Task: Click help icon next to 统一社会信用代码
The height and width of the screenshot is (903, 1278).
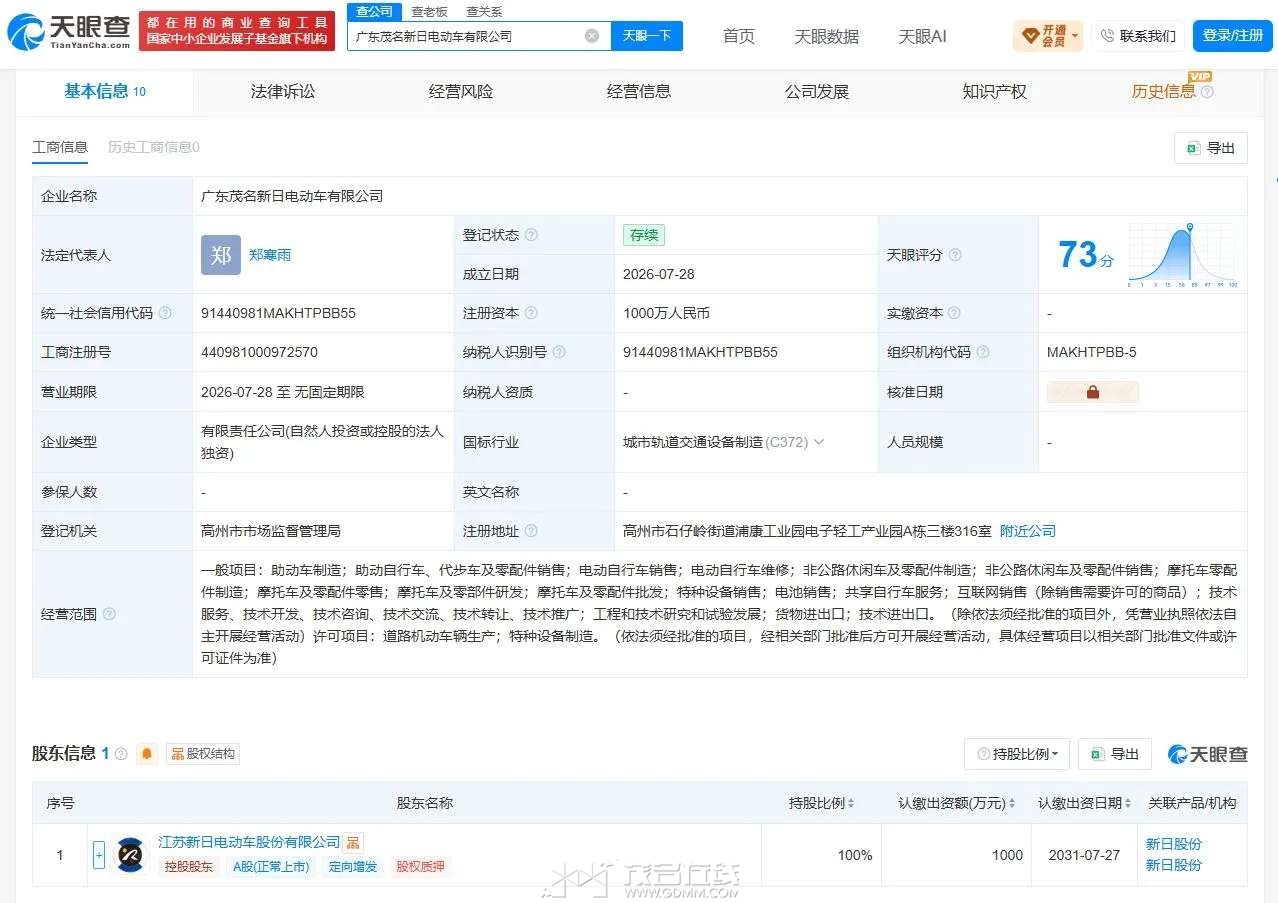Action: (x=165, y=313)
